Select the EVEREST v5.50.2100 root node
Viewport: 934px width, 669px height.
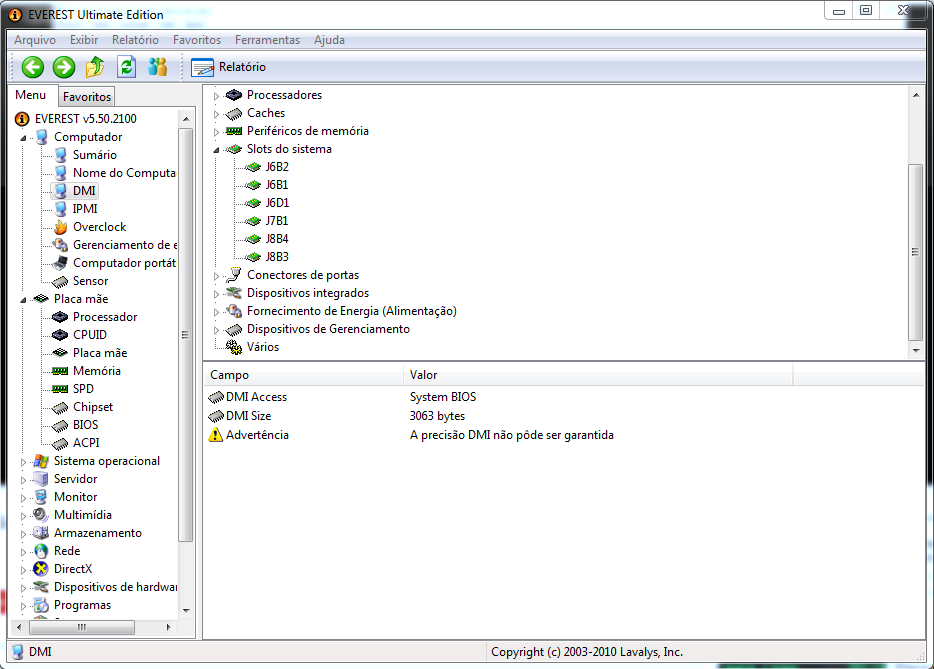tap(86, 119)
